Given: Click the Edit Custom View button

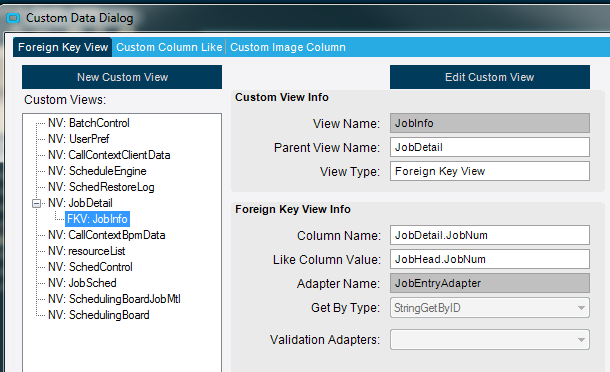Looking at the screenshot, I should click(490, 77).
